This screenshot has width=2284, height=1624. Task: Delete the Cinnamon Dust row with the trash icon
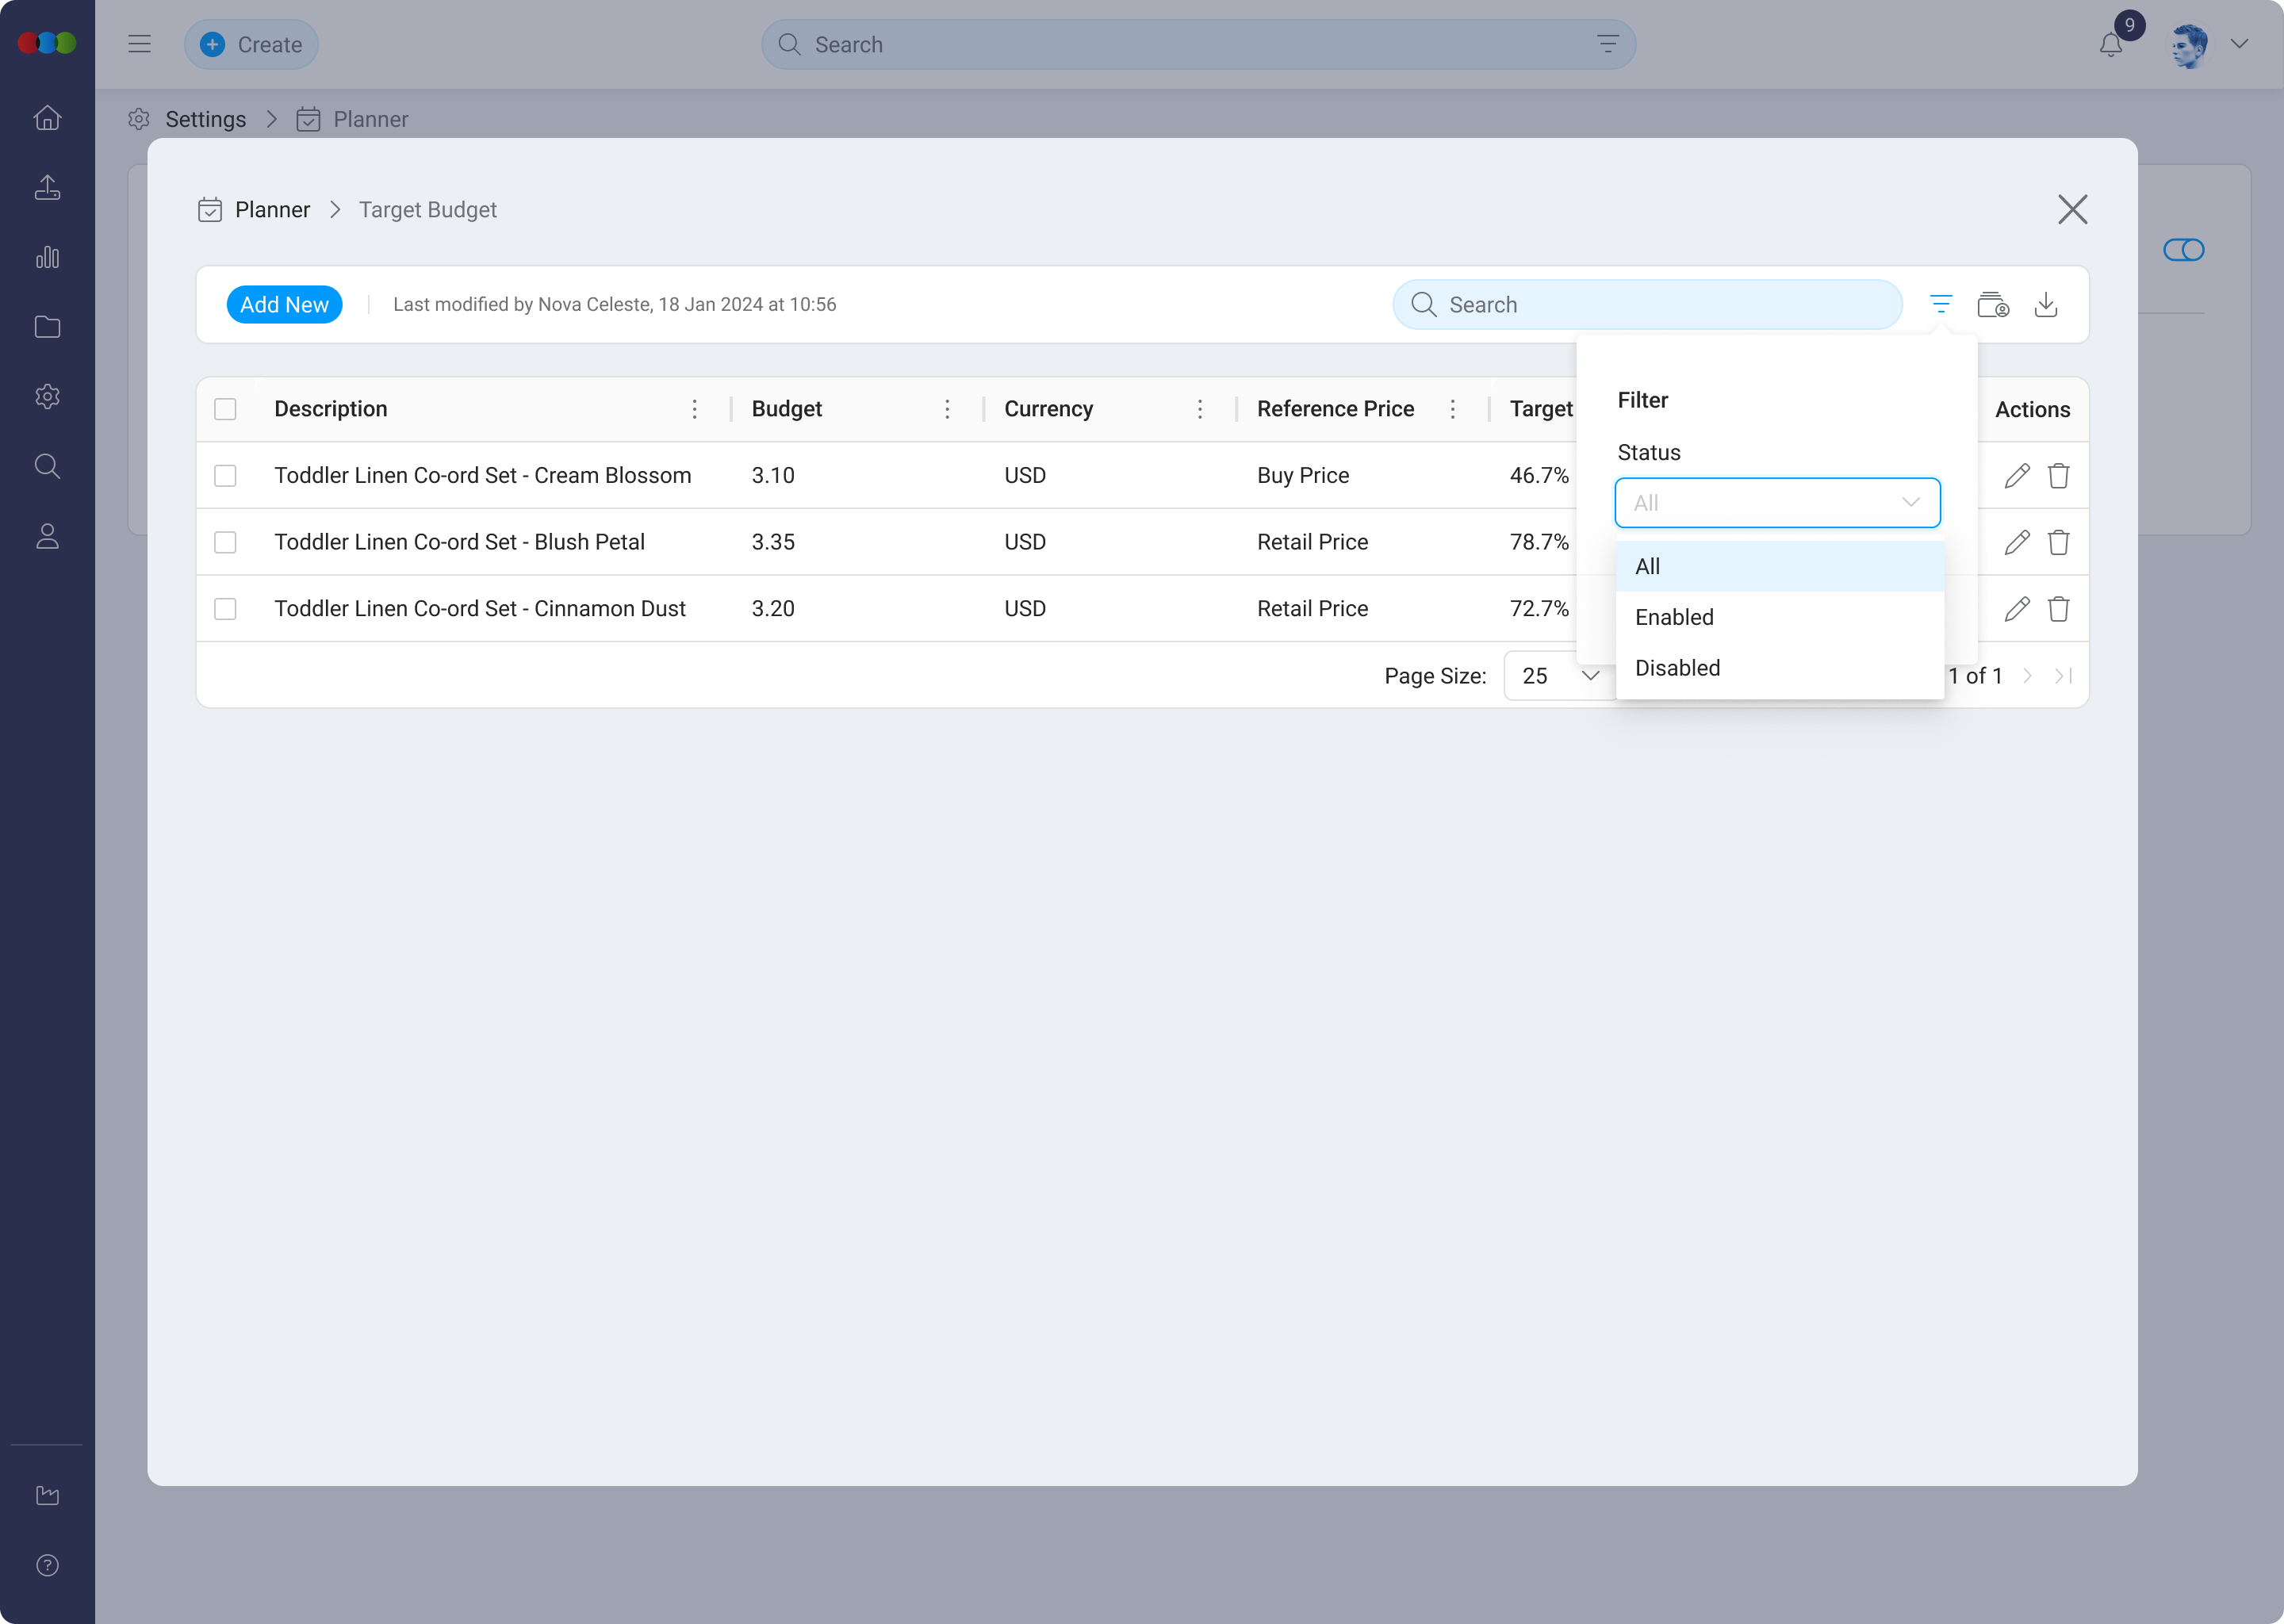pos(2058,609)
